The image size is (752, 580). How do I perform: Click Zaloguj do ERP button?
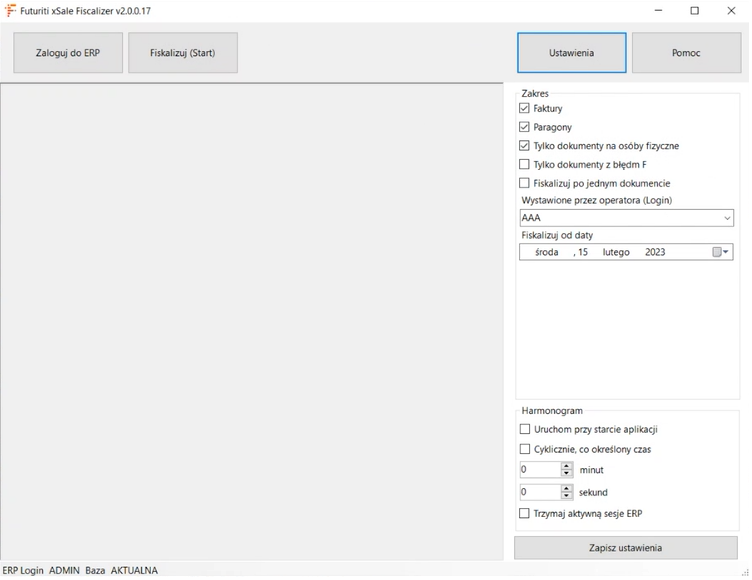pos(68,53)
